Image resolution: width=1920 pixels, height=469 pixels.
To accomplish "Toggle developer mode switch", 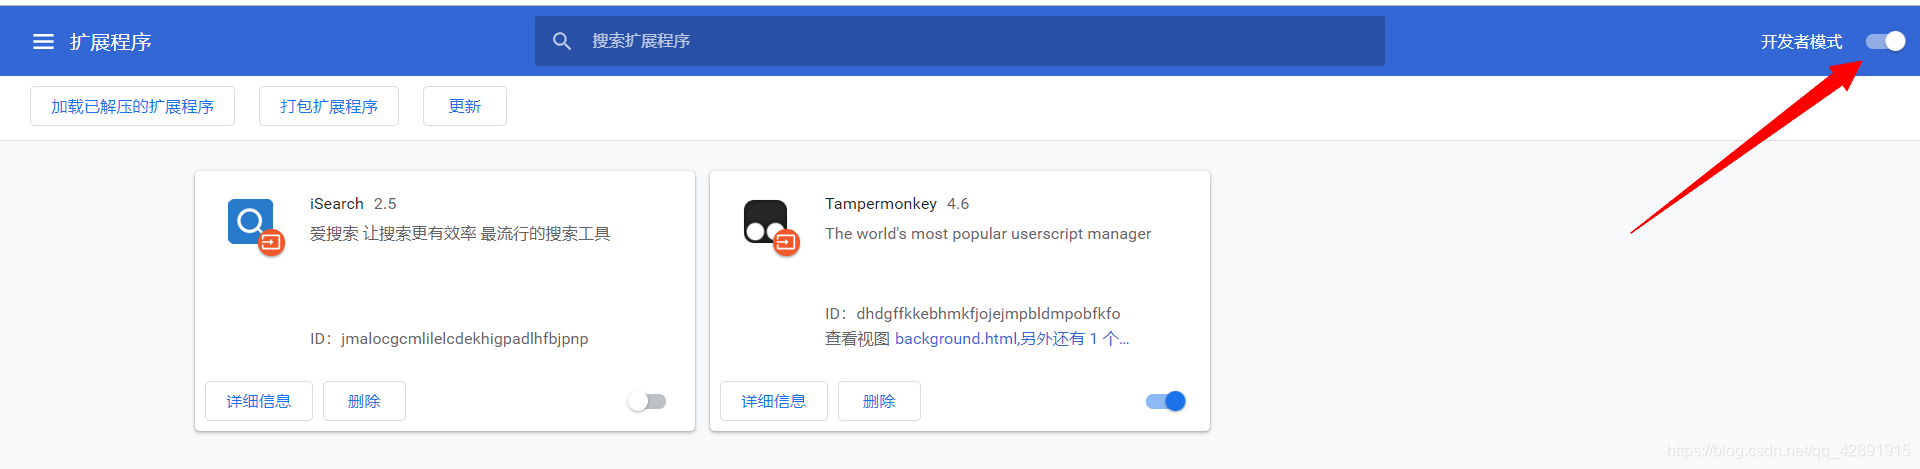I will click(x=1885, y=41).
